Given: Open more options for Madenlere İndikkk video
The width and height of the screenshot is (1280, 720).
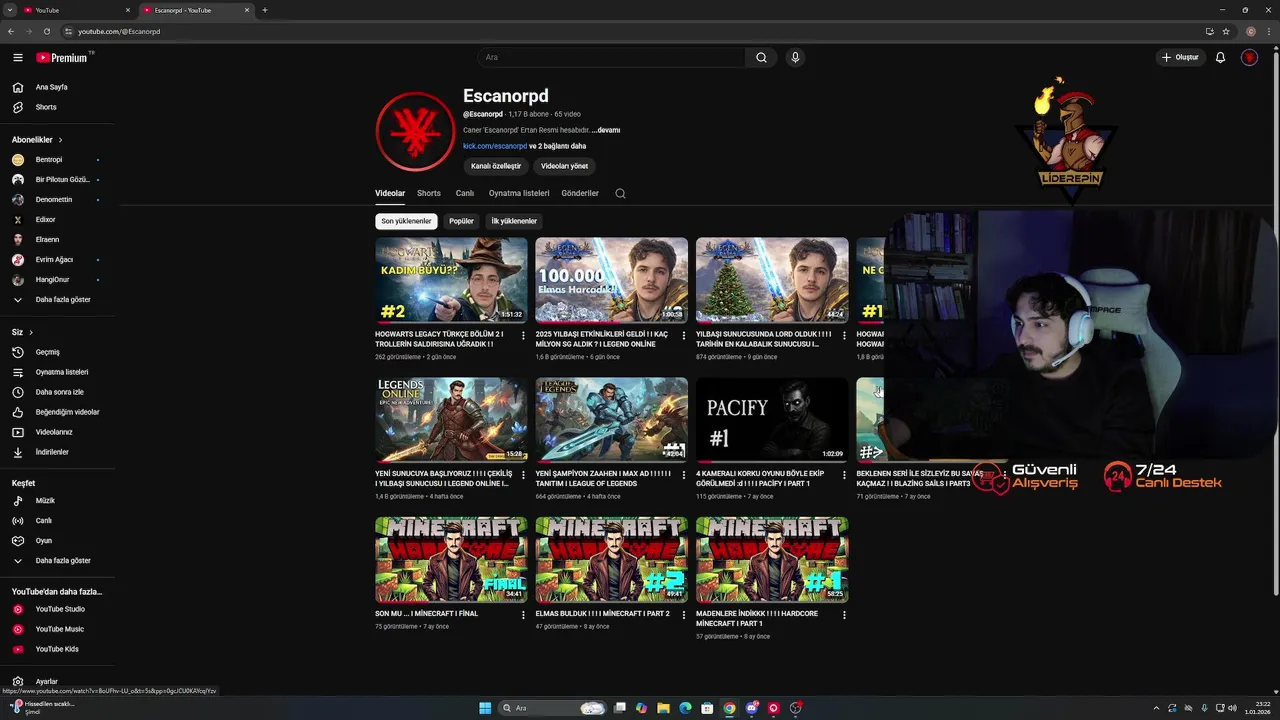Looking at the screenshot, I should click(x=844, y=615).
